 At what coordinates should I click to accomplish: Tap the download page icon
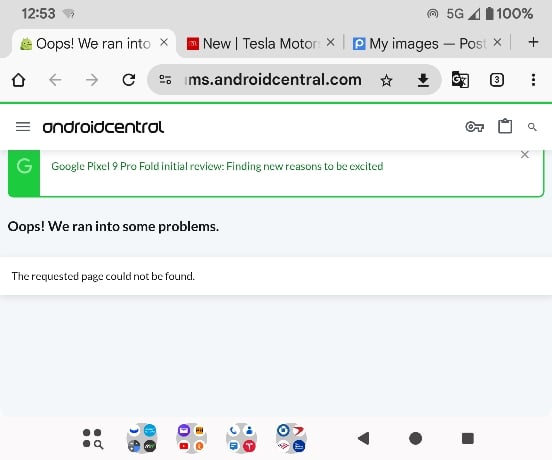[x=423, y=81]
